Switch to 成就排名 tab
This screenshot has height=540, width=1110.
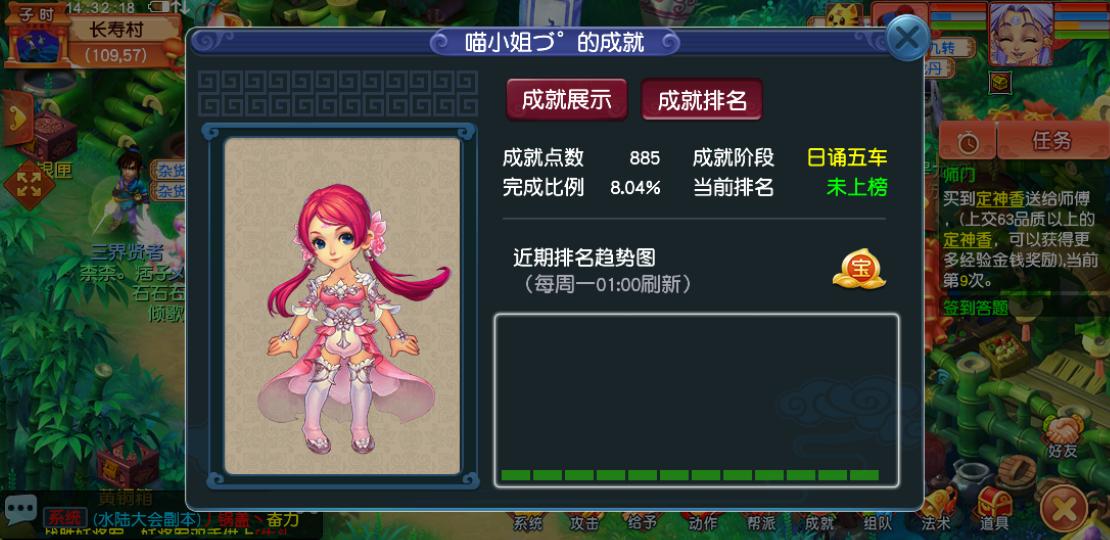[702, 100]
